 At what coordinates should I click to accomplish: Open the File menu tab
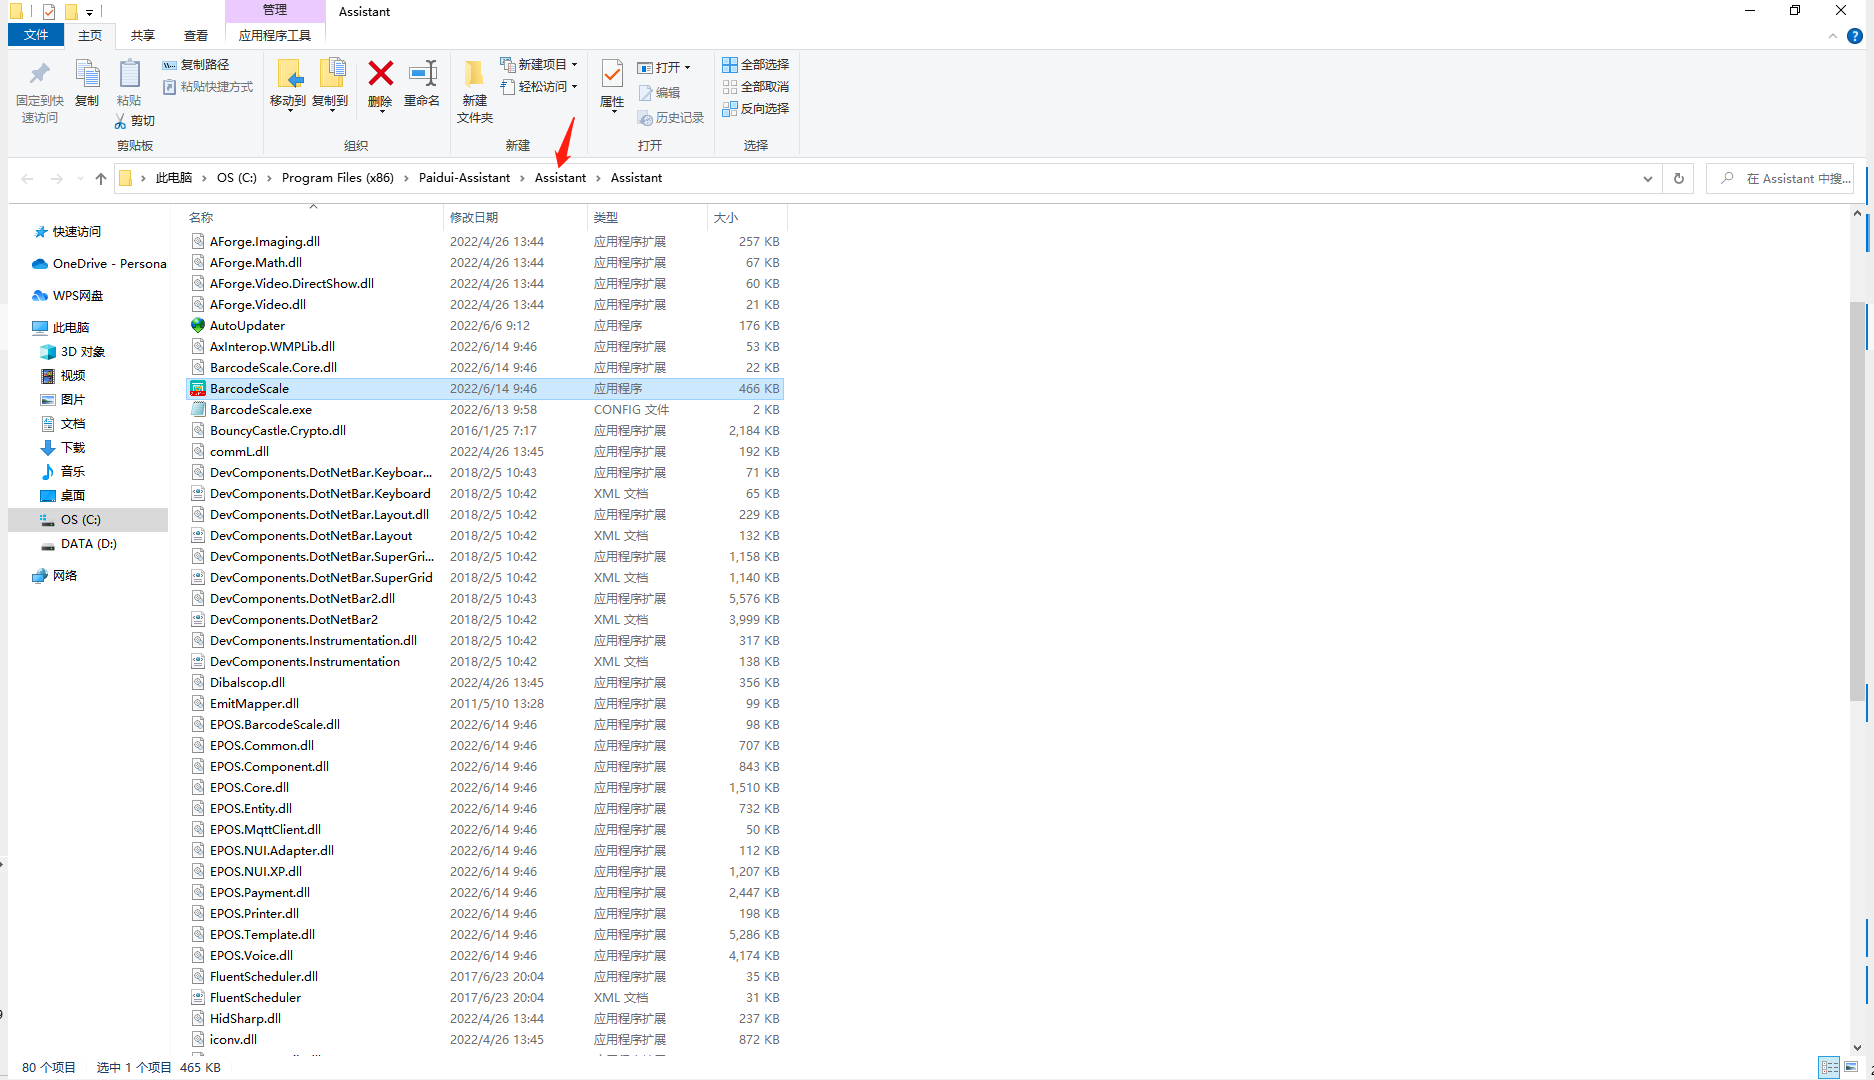pos(36,35)
